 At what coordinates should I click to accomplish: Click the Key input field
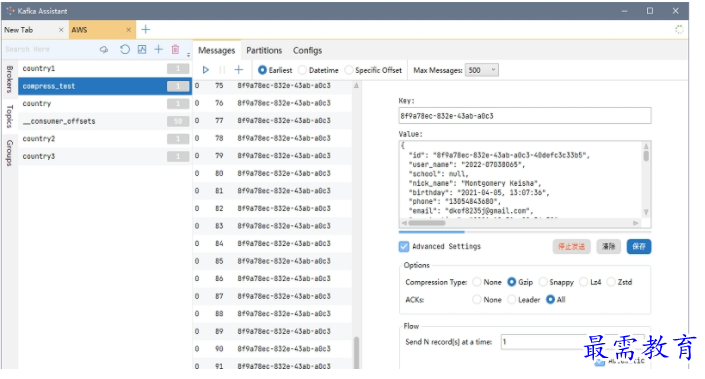(x=525, y=116)
